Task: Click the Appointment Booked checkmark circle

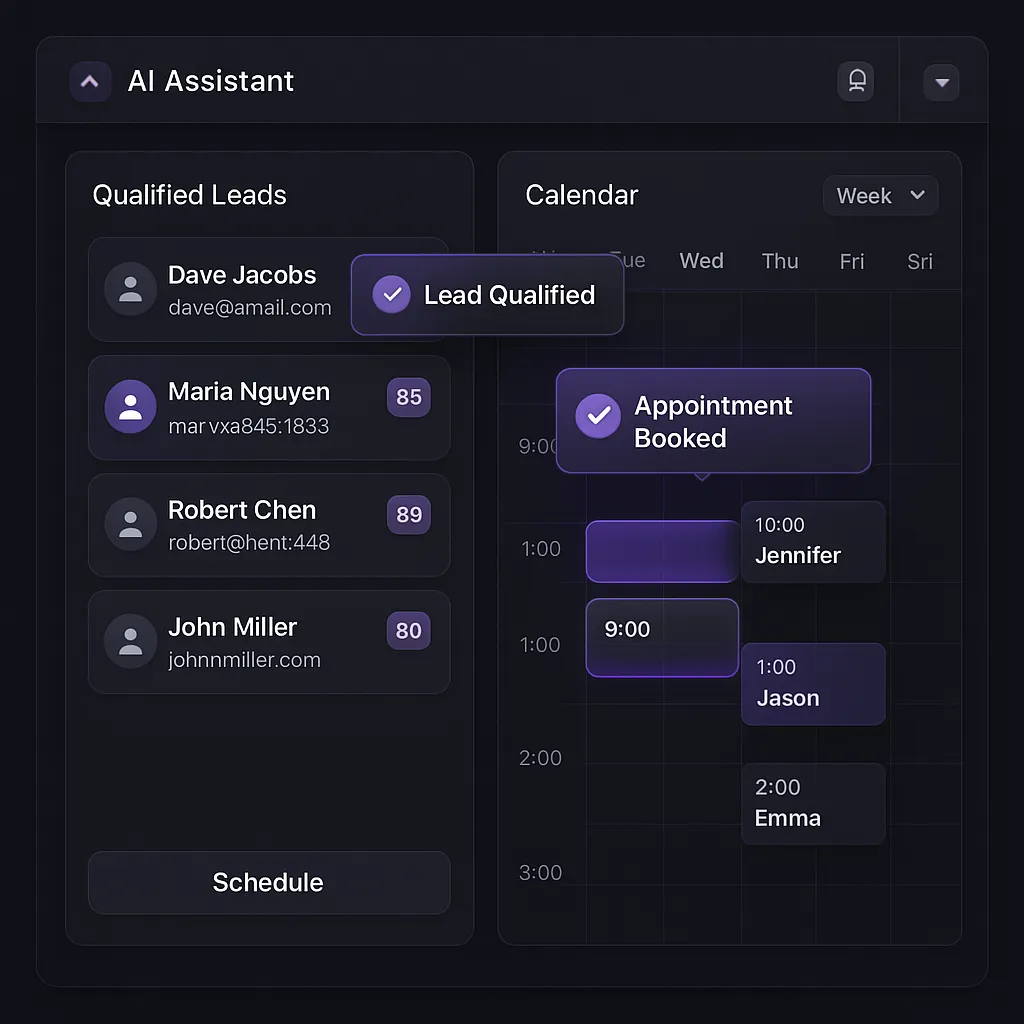Action: coord(598,416)
